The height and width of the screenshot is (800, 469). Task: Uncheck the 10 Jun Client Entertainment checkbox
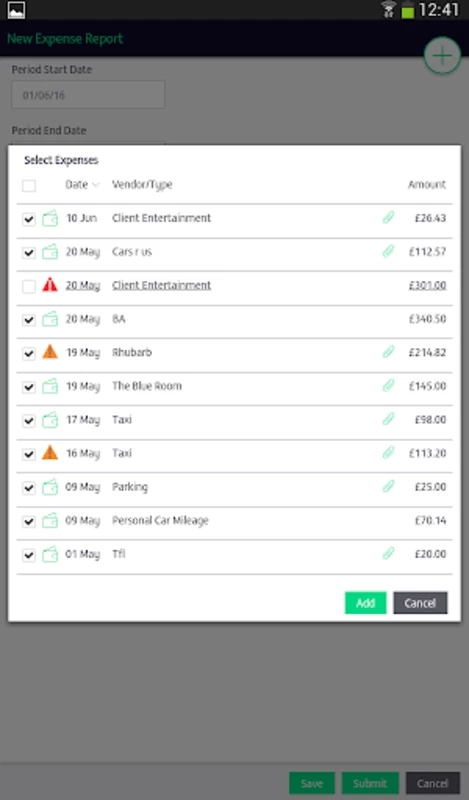[x=29, y=219]
